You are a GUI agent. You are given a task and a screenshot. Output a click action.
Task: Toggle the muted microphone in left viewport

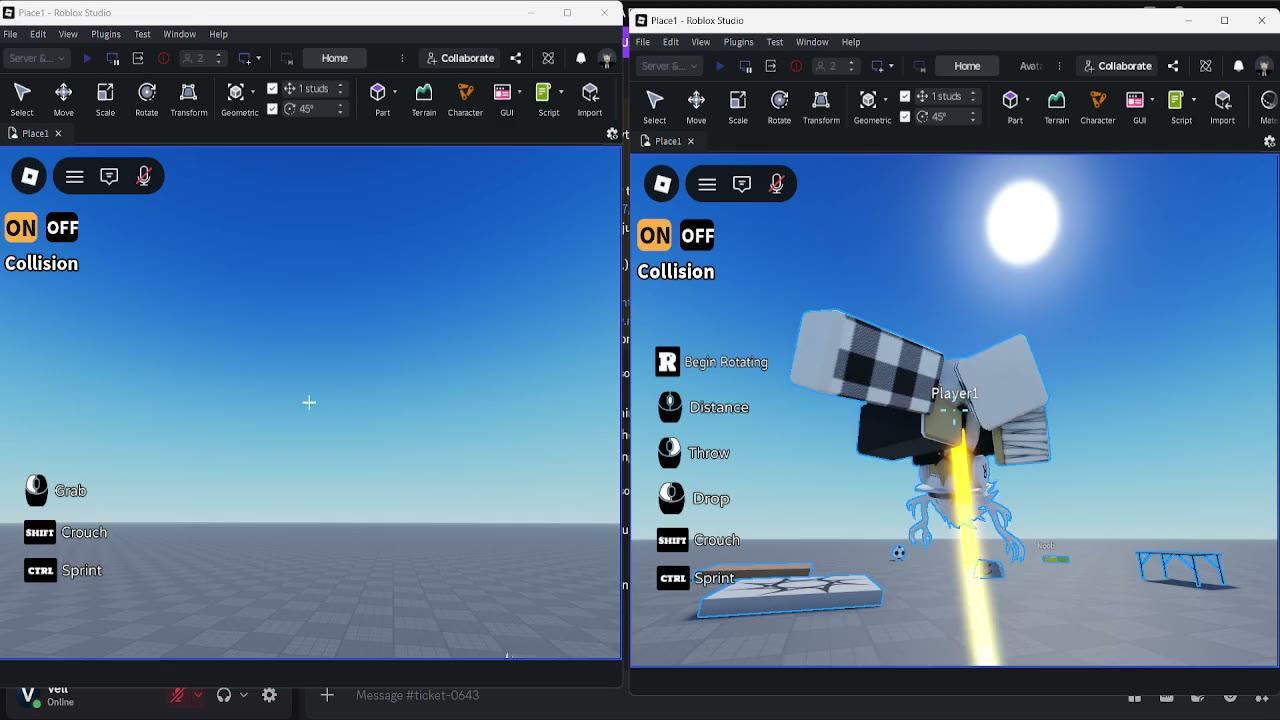(144, 176)
